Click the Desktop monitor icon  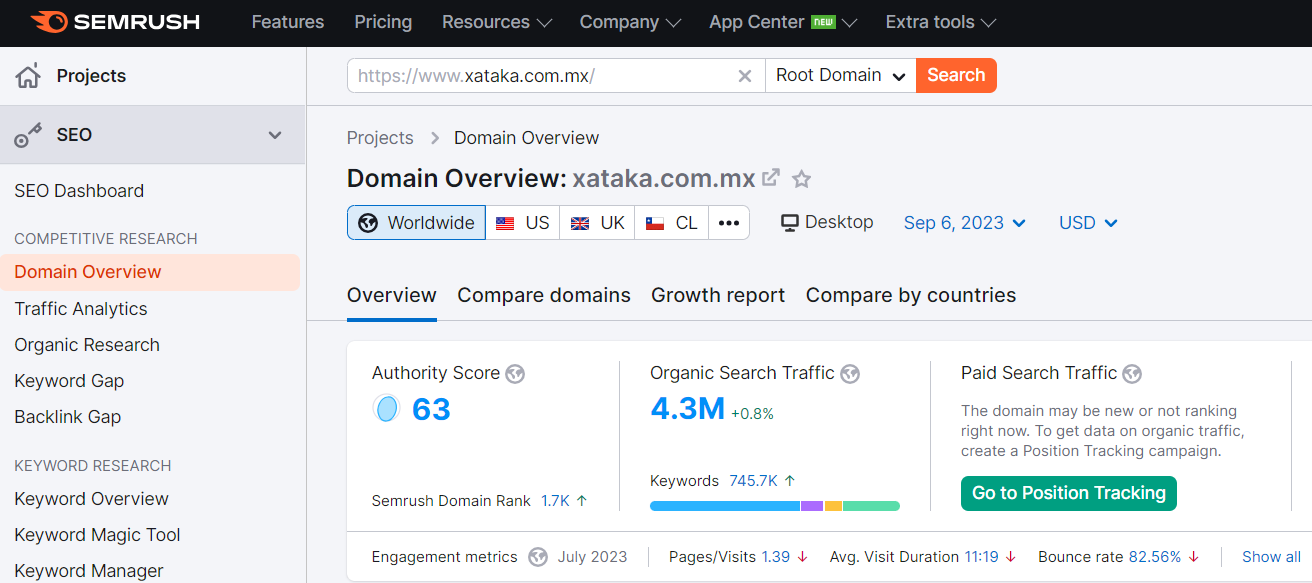click(x=790, y=222)
